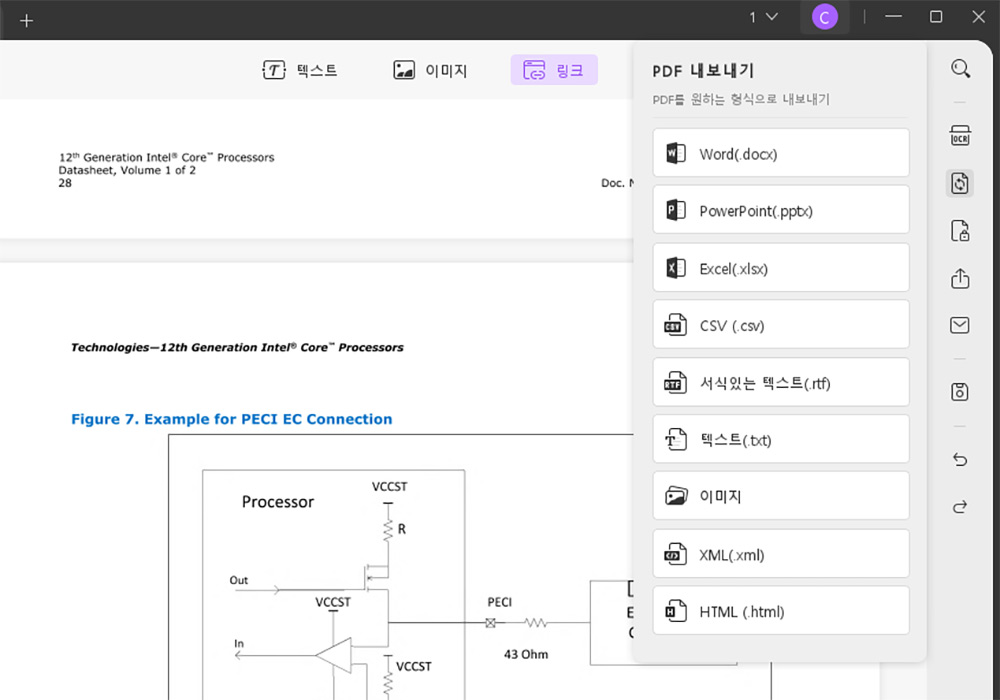Click the PDF 내보내기 panel title
The image size is (1000, 700).
tap(703, 71)
